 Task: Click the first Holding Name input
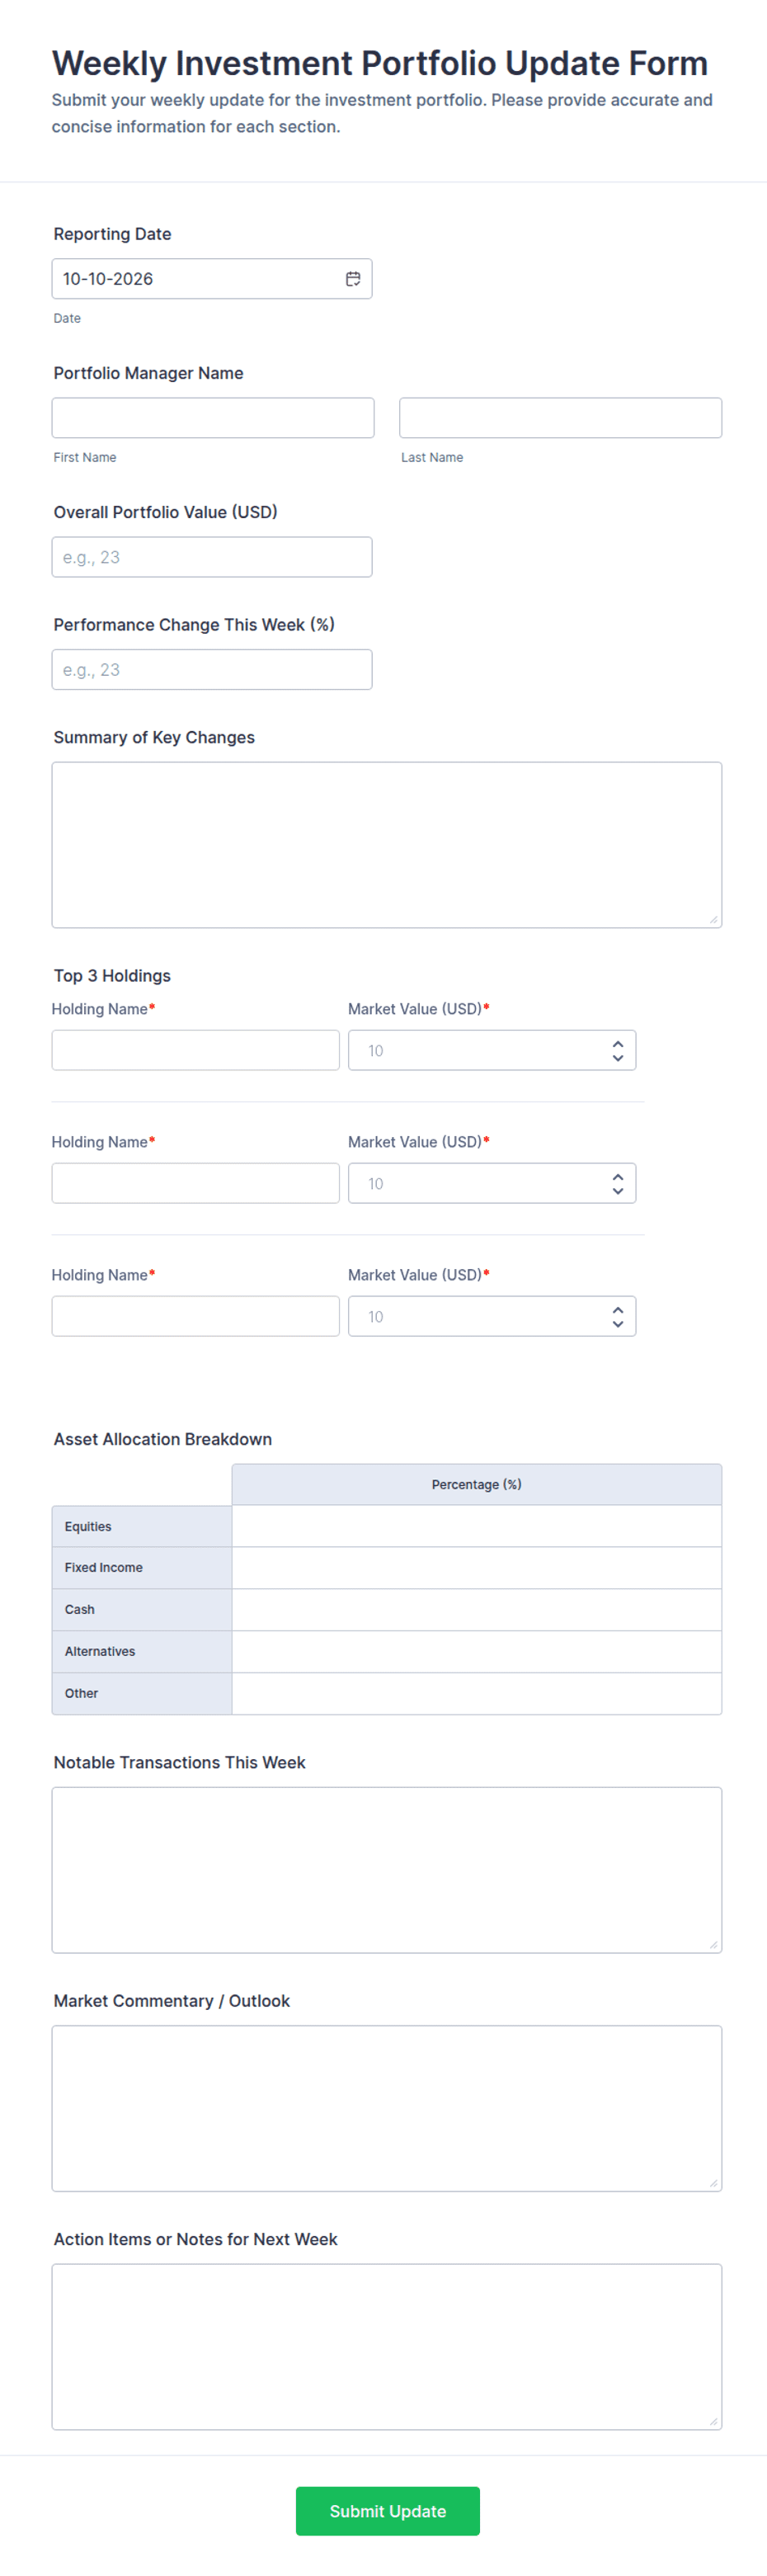tap(196, 1050)
